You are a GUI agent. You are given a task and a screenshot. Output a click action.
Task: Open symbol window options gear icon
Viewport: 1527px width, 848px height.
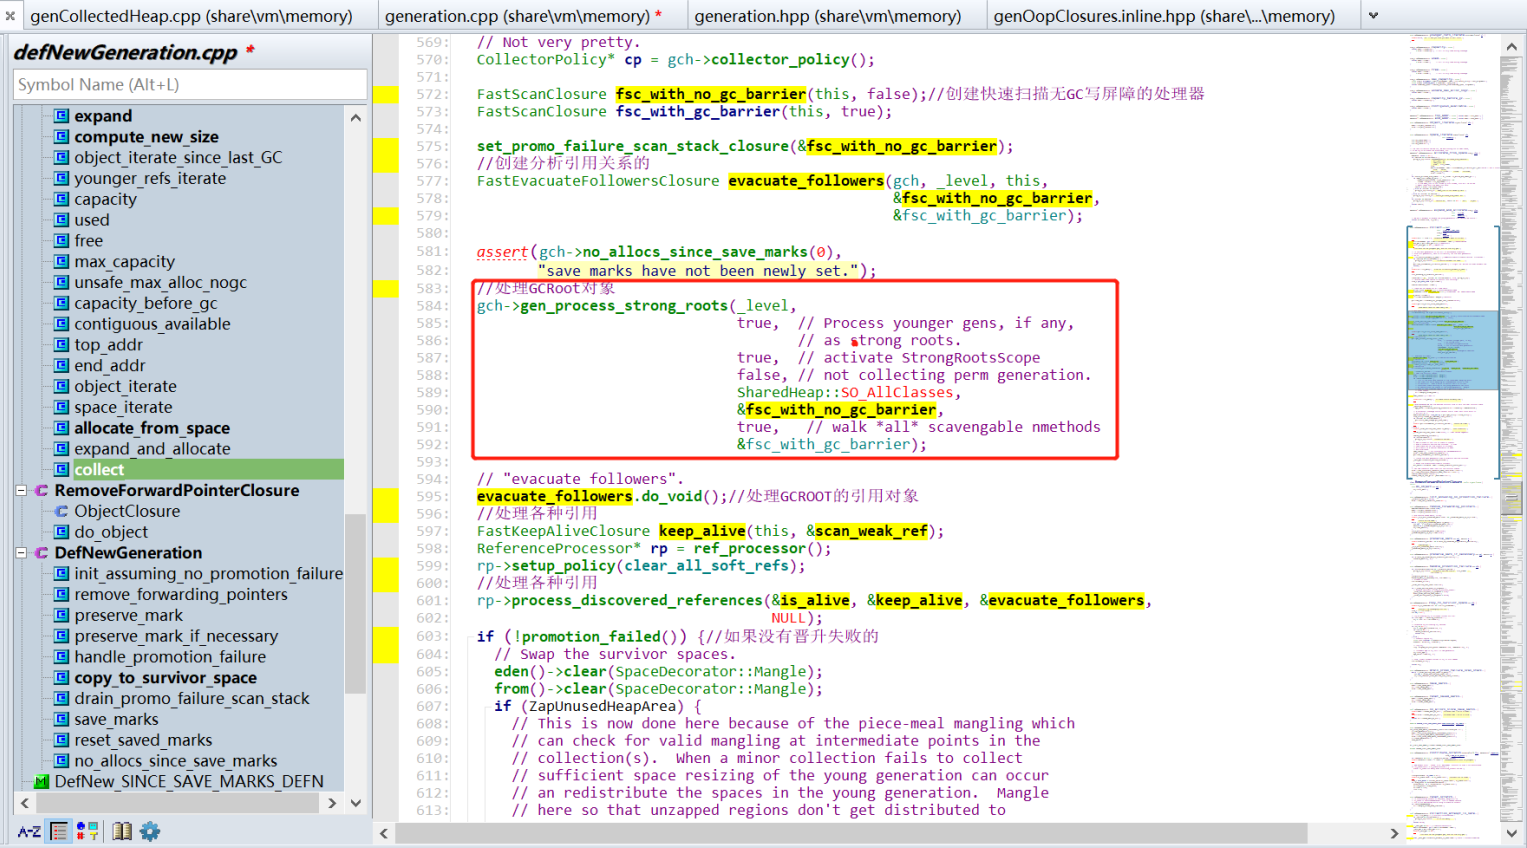click(150, 831)
